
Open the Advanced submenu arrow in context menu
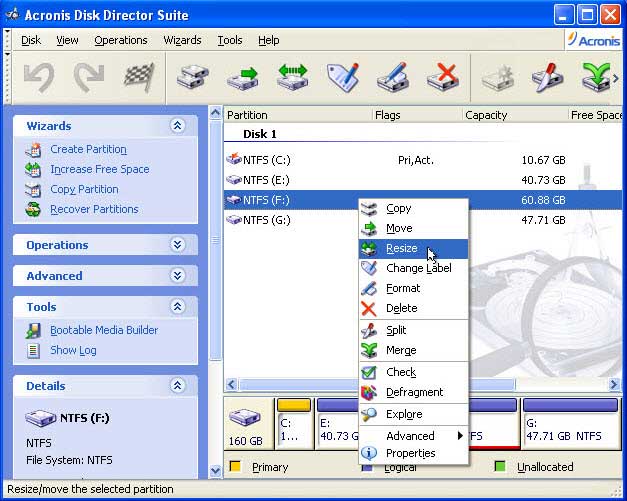pos(460,436)
